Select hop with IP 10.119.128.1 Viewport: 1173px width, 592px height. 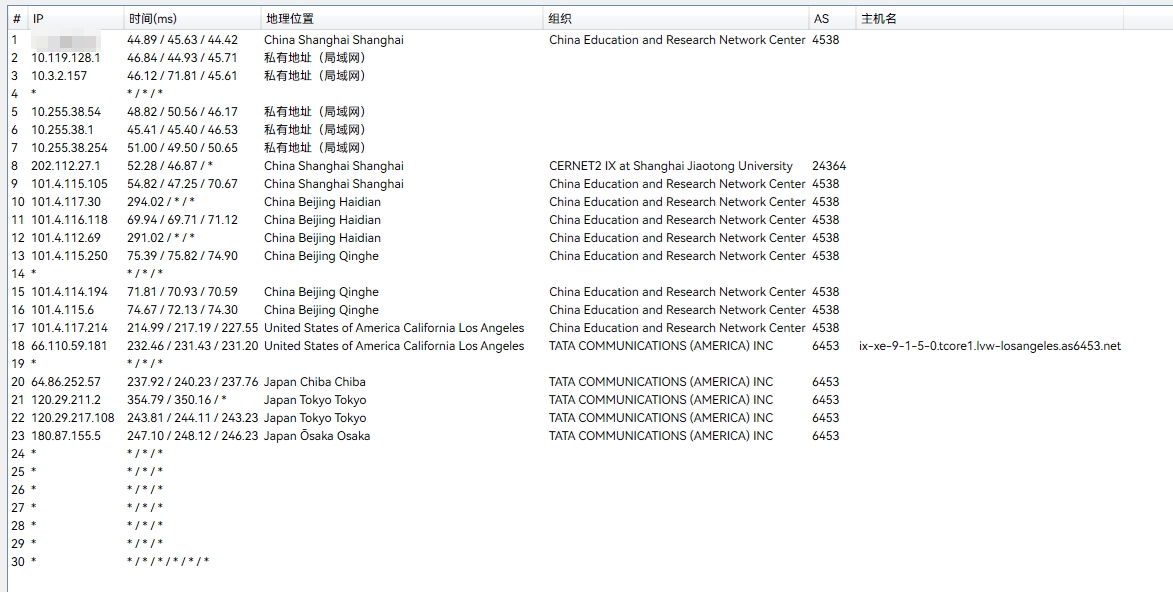tap(65, 58)
